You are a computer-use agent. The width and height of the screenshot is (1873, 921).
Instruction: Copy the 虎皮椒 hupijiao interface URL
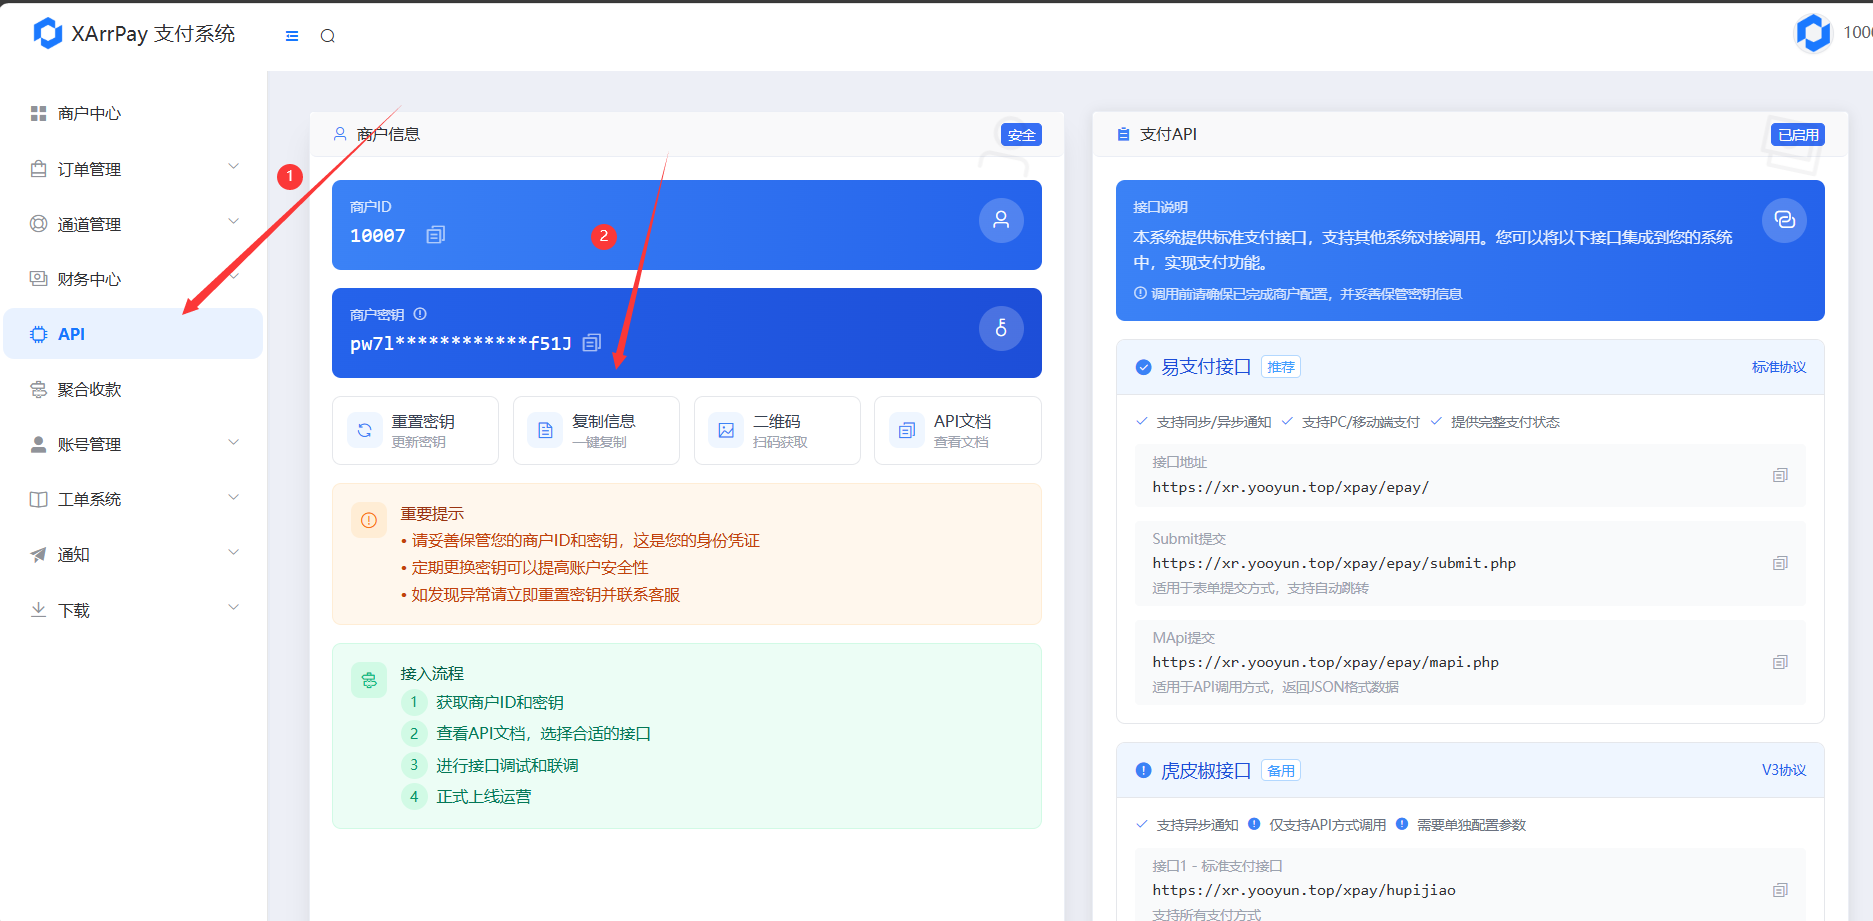pyautogui.click(x=1781, y=890)
